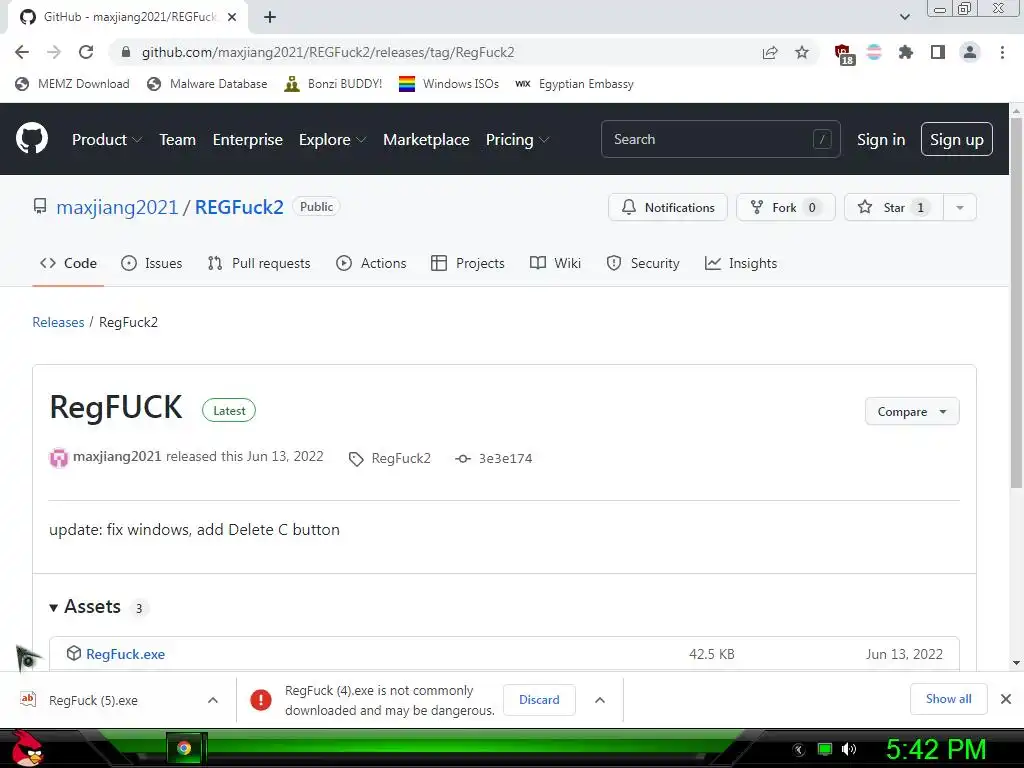Viewport: 1024px width, 768px height.
Task: Click the commit icon beside 3e3e174
Action: (x=463, y=458)
